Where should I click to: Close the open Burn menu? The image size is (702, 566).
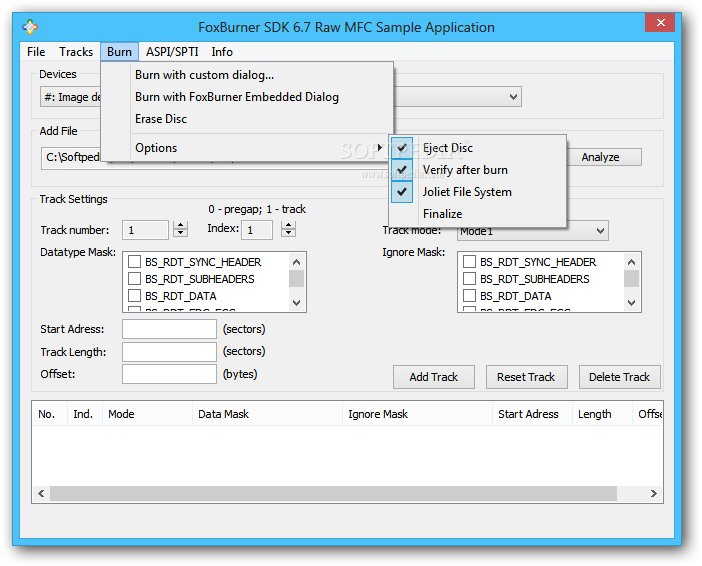(x=119, y=52)
